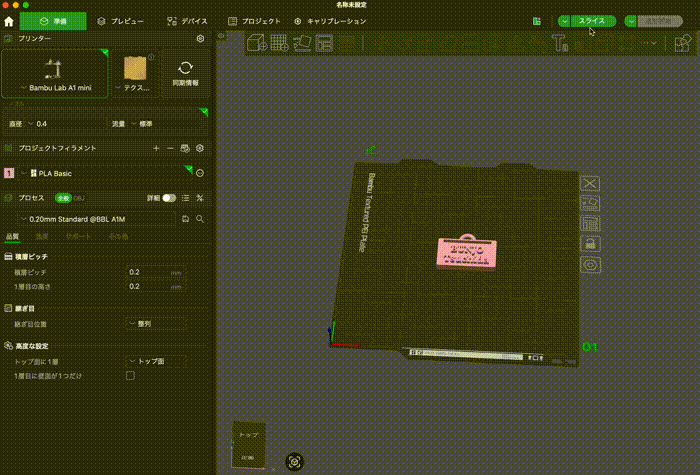Click the search icon beside process preset
The image size is (700, 475).
(200, 218)
